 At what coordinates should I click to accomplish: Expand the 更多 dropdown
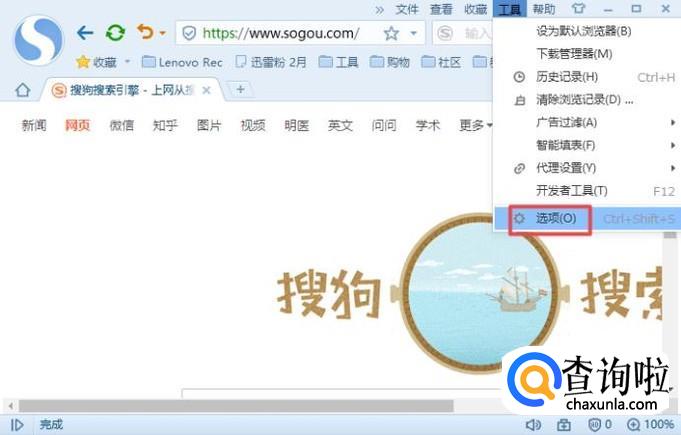[476, 125]
